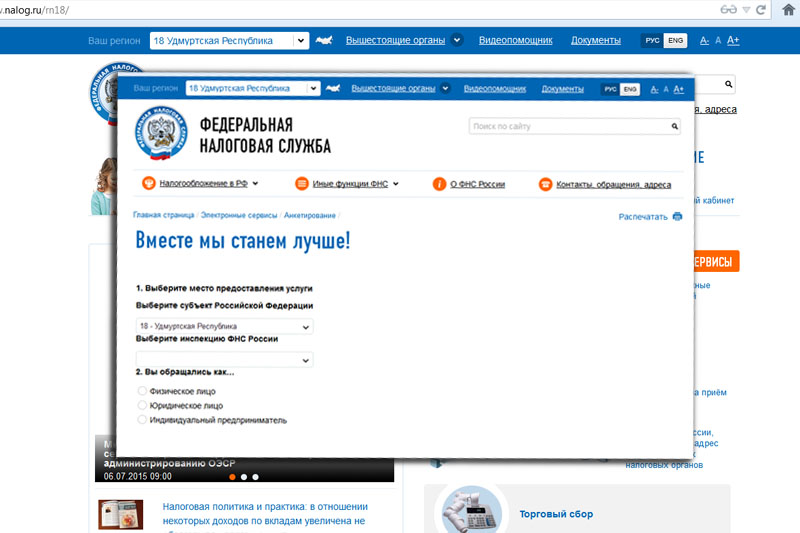This screenshot has width=800, height=533.
Task: Click the orange icon beside О ФНС России
Action: [x=439, y=184]
